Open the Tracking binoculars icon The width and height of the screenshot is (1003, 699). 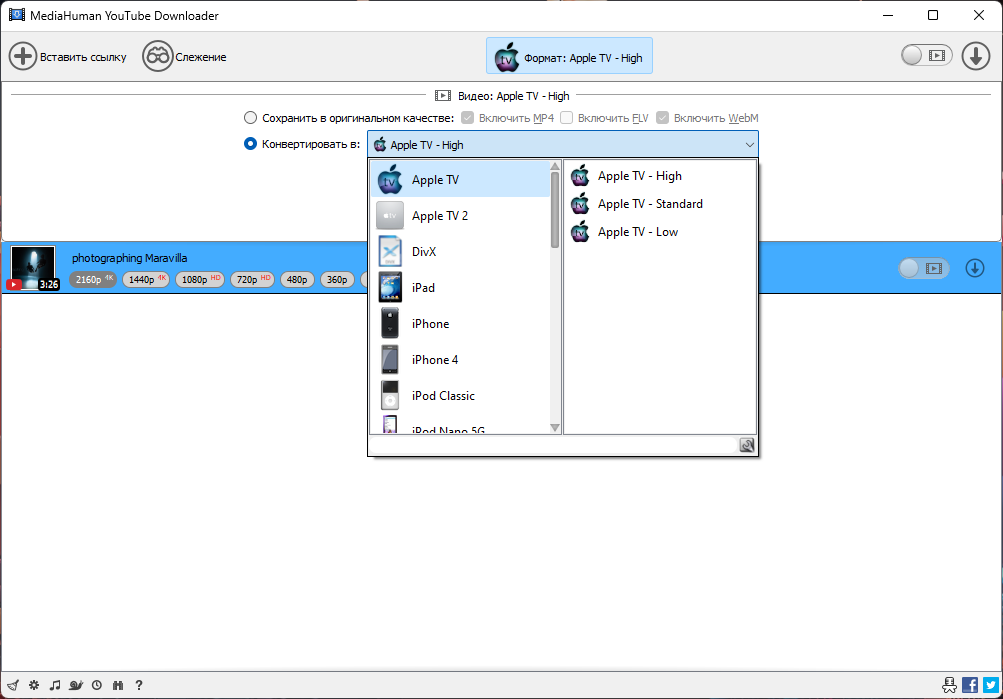[x=157, y=57]
